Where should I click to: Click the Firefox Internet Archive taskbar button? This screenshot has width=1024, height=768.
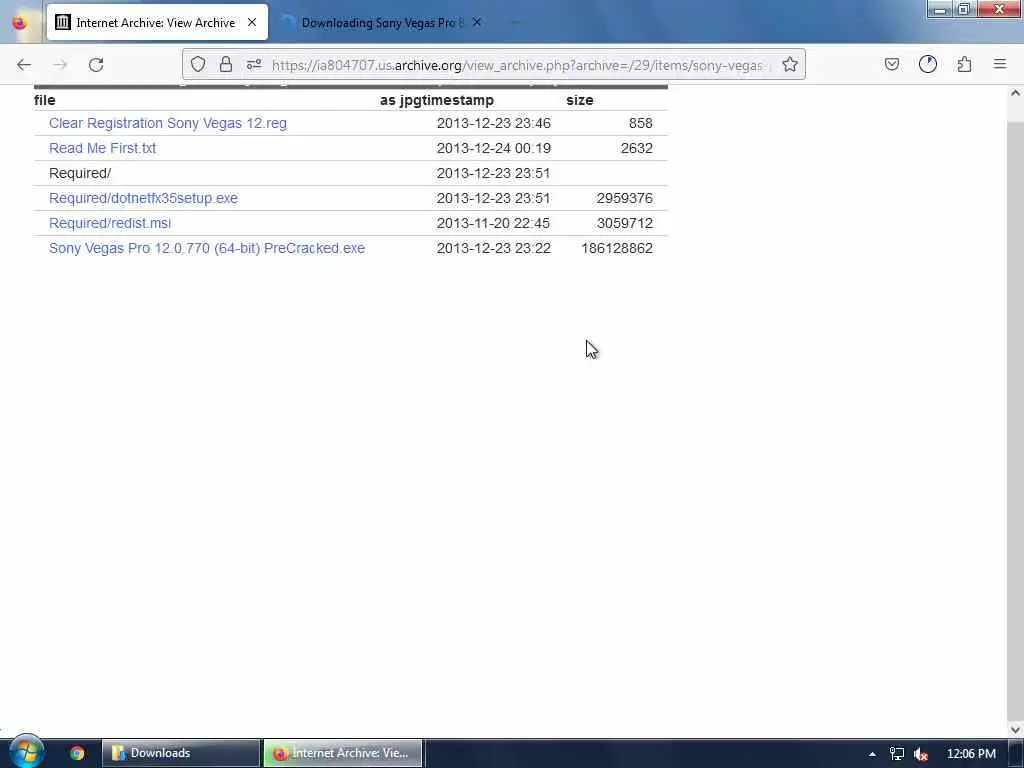coord(343,753)
